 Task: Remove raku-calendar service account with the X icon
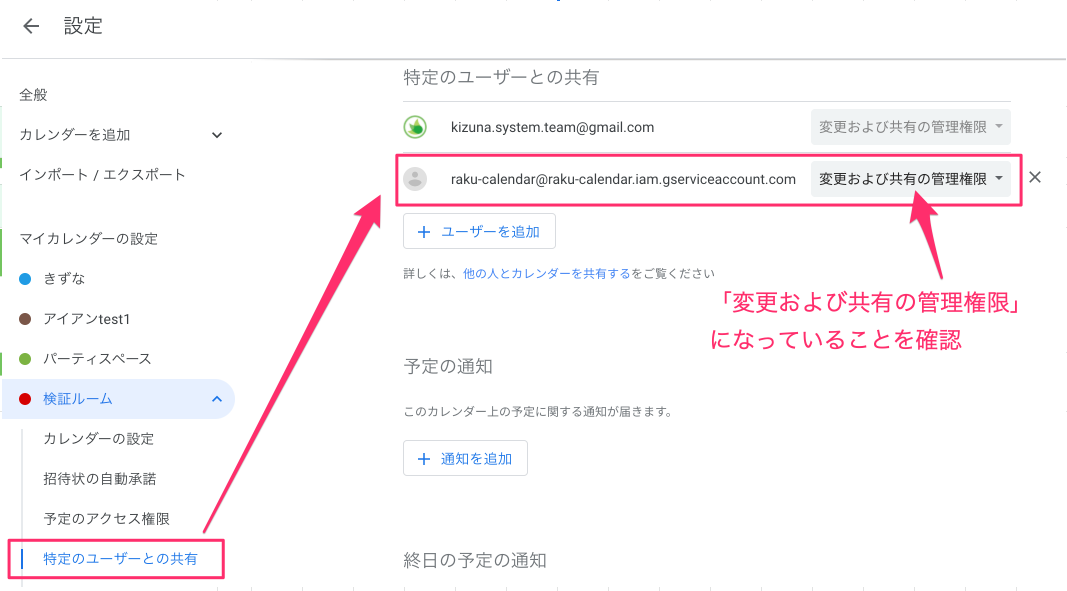(x=1035, y=178)
